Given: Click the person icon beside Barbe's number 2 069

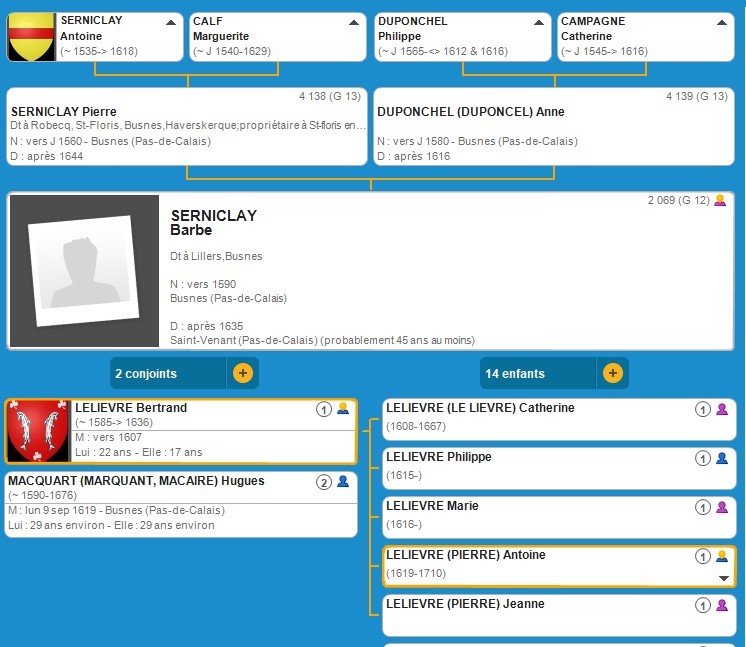Looking at the screenshot, I should (x=720, y=201).
